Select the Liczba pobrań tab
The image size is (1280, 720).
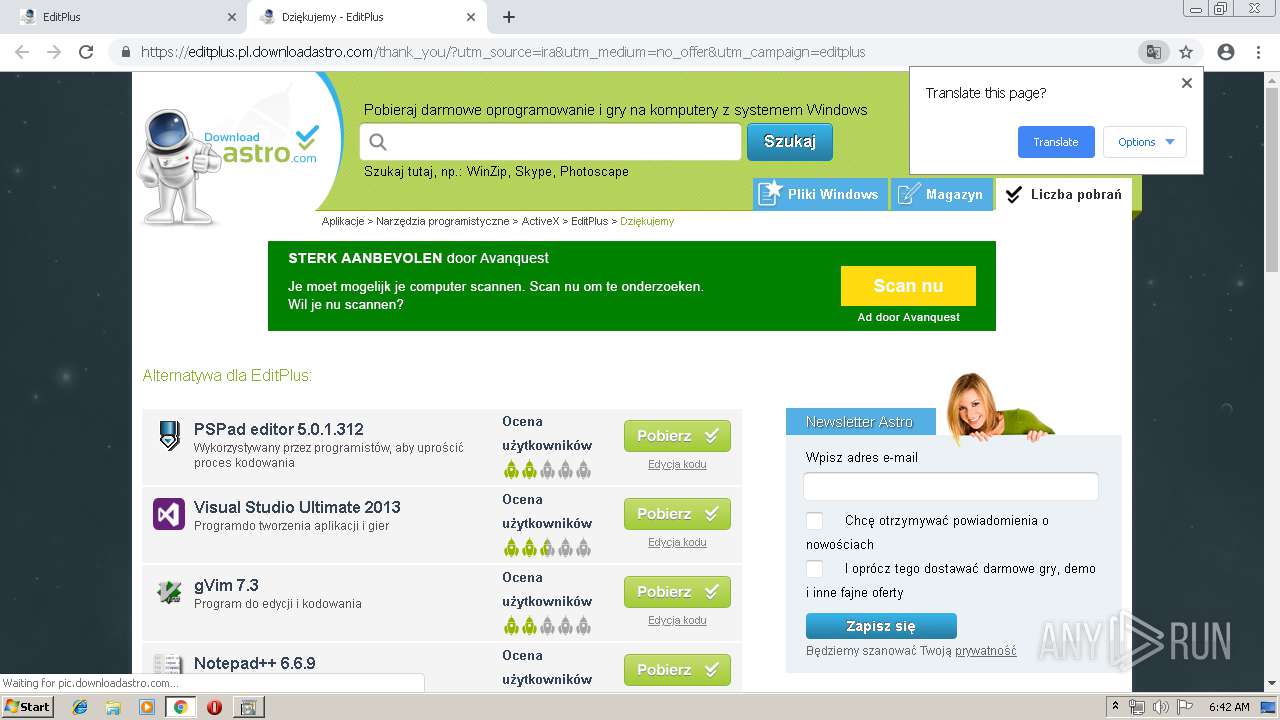(x=1063, y=194)
